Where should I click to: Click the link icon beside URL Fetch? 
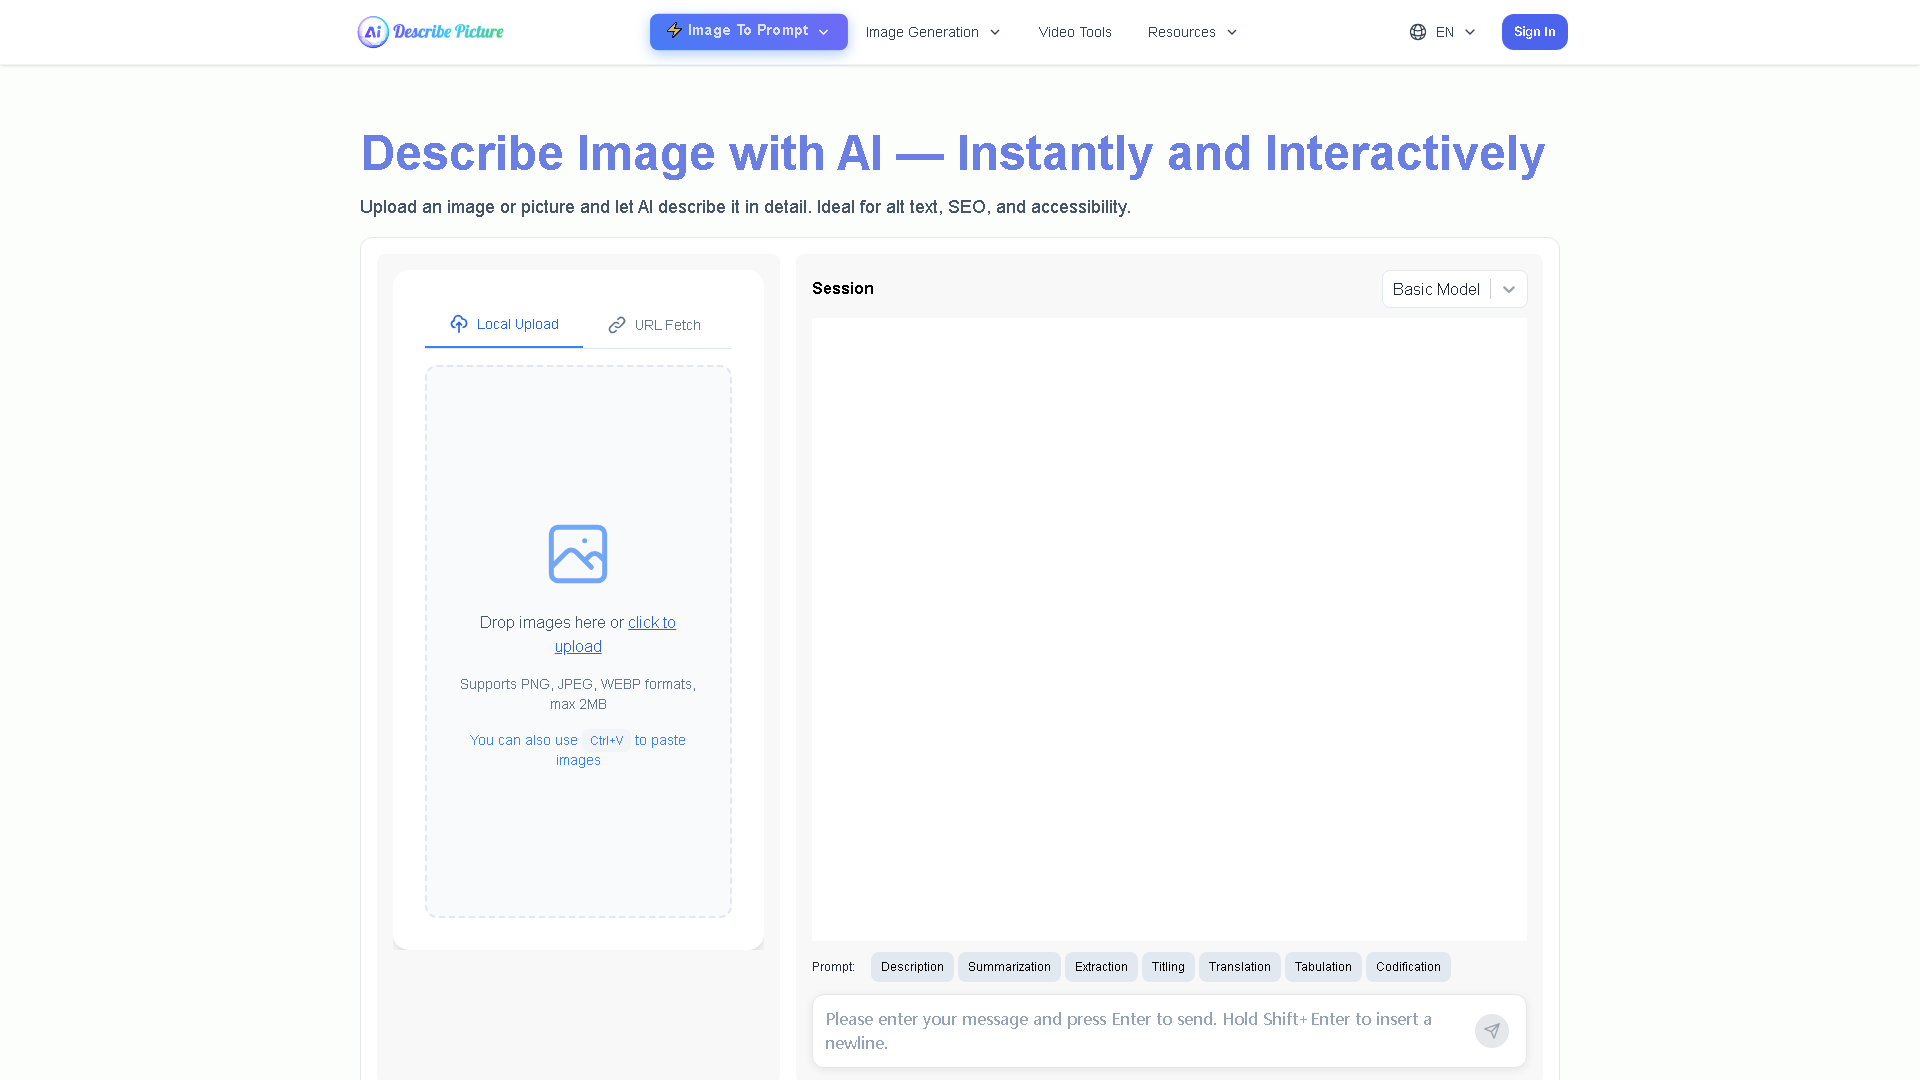click(616, 324)
